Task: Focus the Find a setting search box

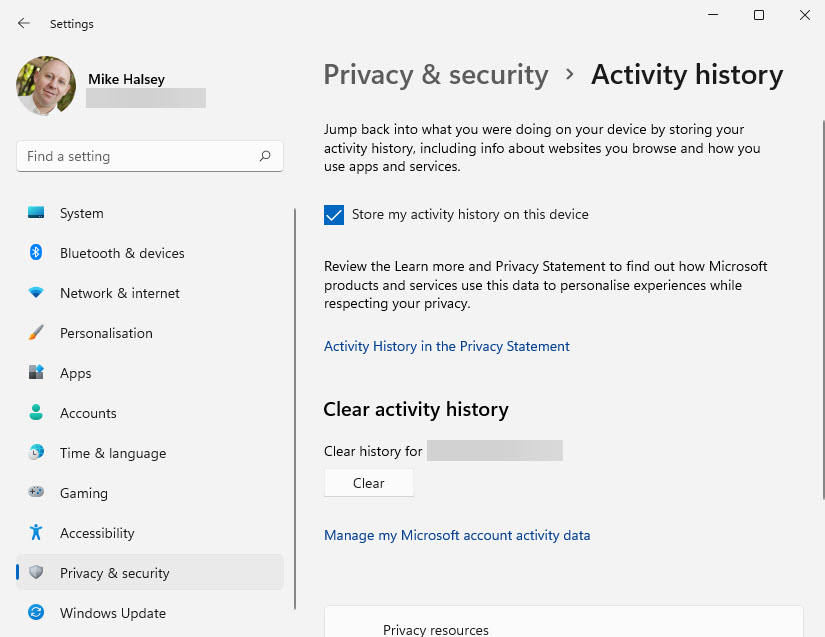Action: [x=138, y=156]
